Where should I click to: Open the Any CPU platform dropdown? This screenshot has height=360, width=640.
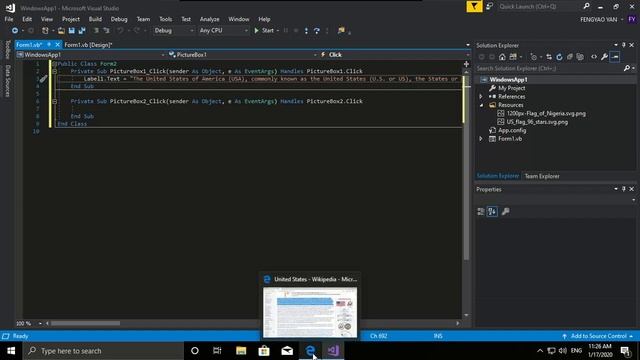[223, 31]
